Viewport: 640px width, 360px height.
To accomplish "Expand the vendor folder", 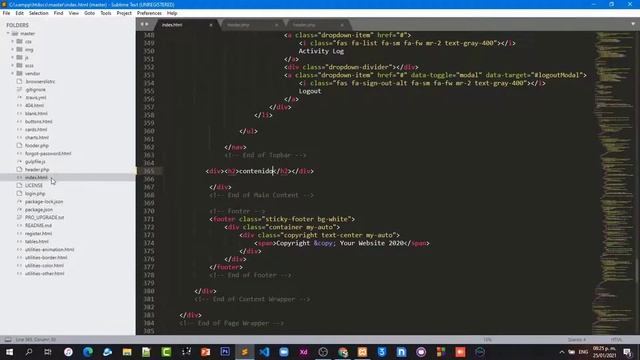I will click(13, 73).
